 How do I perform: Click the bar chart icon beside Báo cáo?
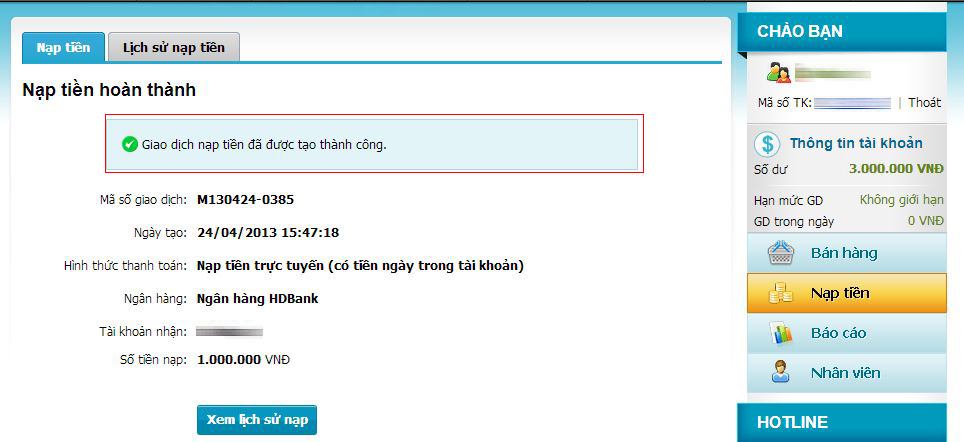781,333
